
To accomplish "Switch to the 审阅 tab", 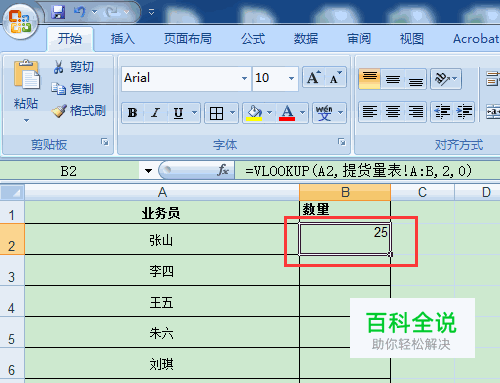I will 359,39.
